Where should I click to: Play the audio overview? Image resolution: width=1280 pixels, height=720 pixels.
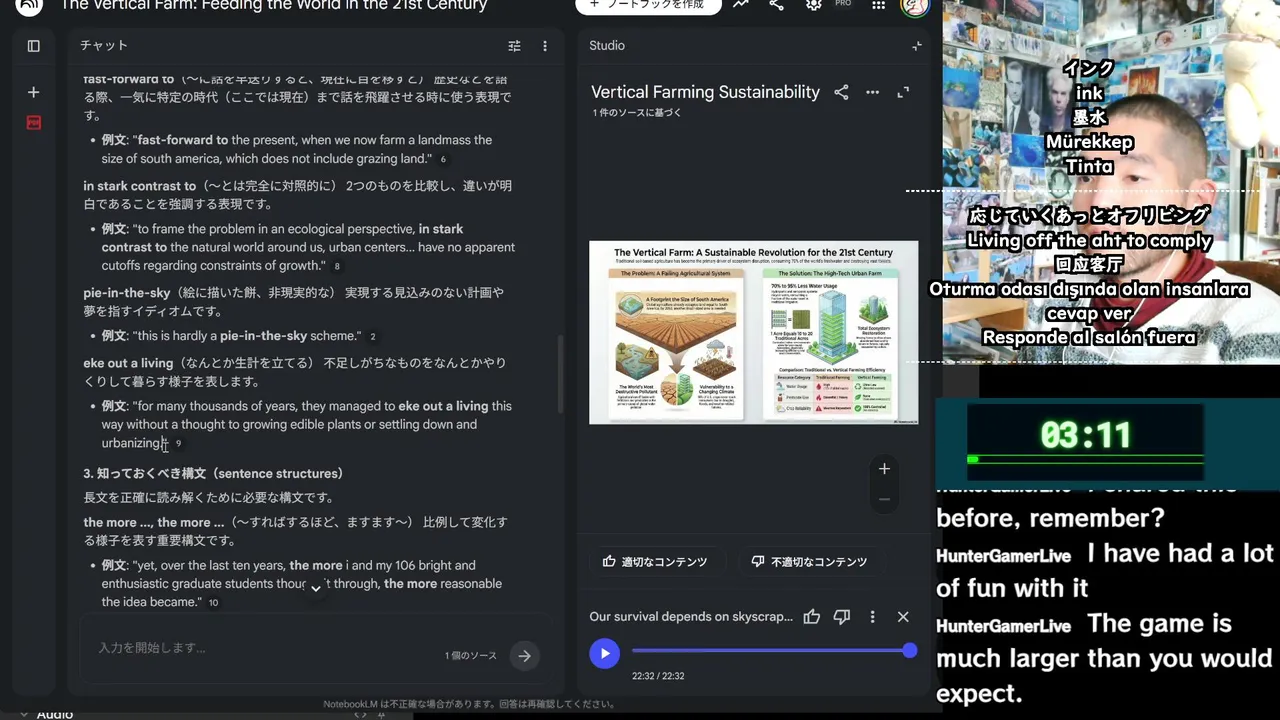coord(604,654)
